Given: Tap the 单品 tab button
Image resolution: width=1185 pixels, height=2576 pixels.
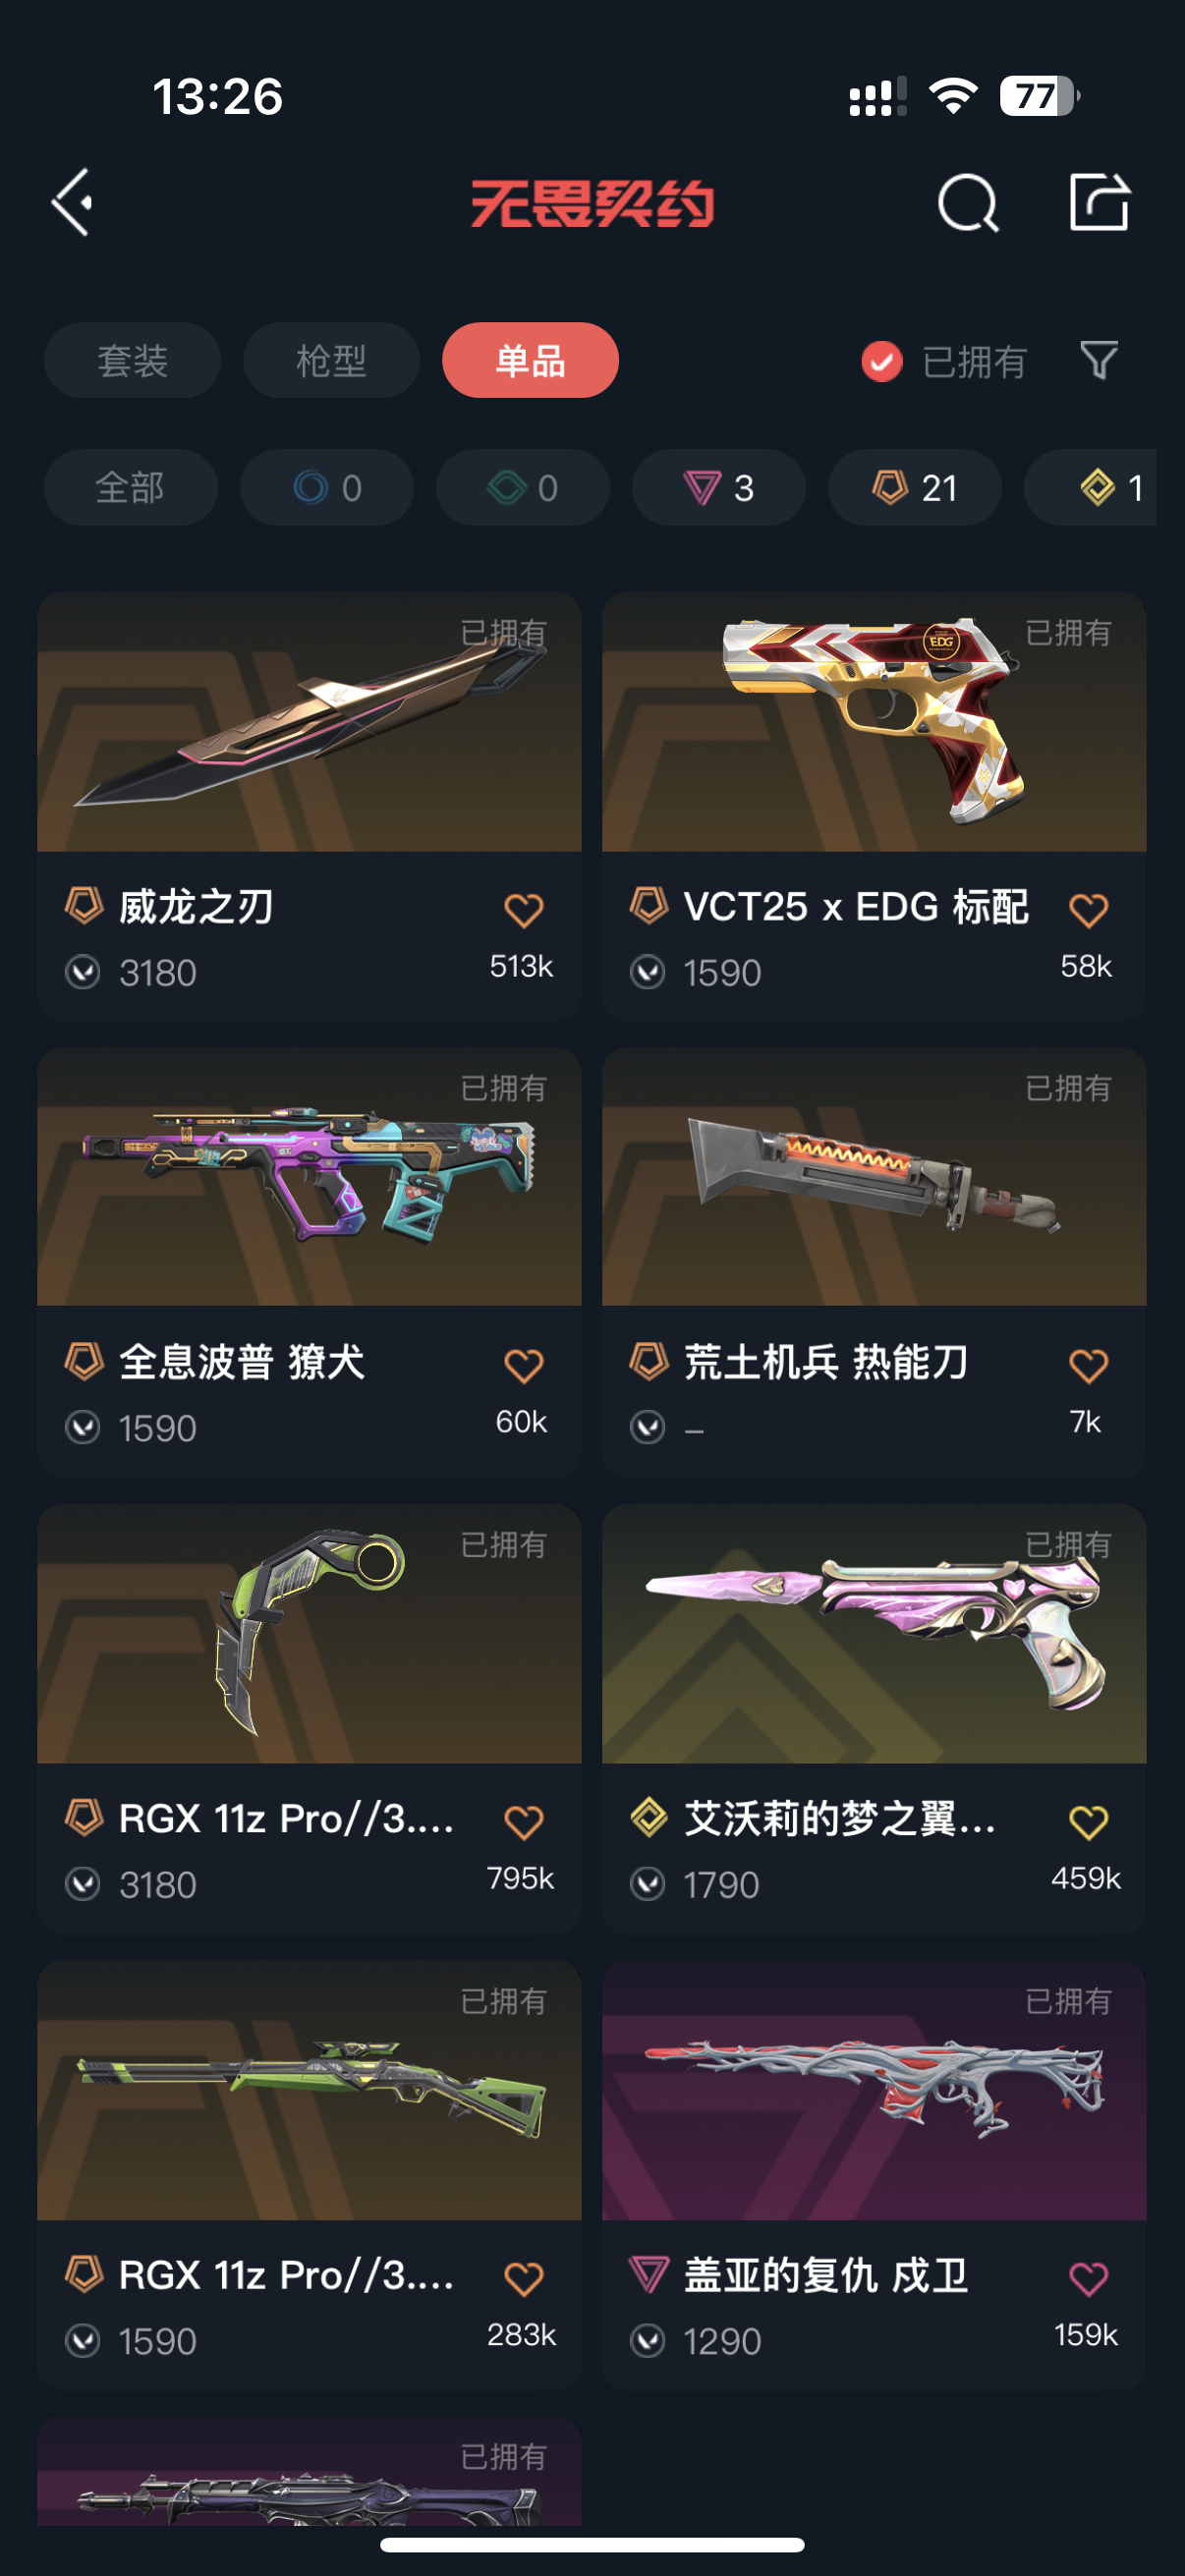Looking at the screenshot, I should 530,360.
